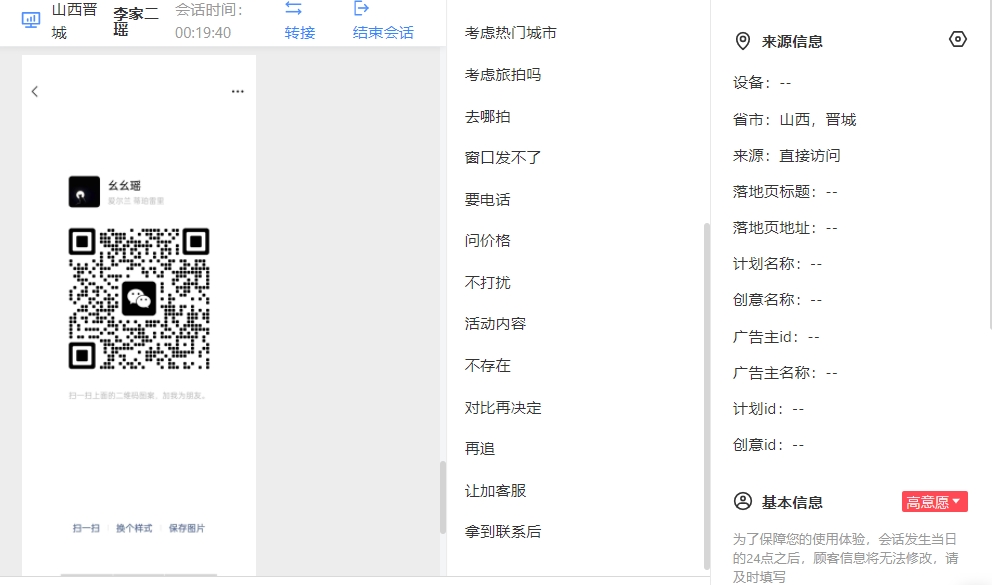Click the 广告主名称 row
Screen dimensions: 992x585
coord(785,373)
